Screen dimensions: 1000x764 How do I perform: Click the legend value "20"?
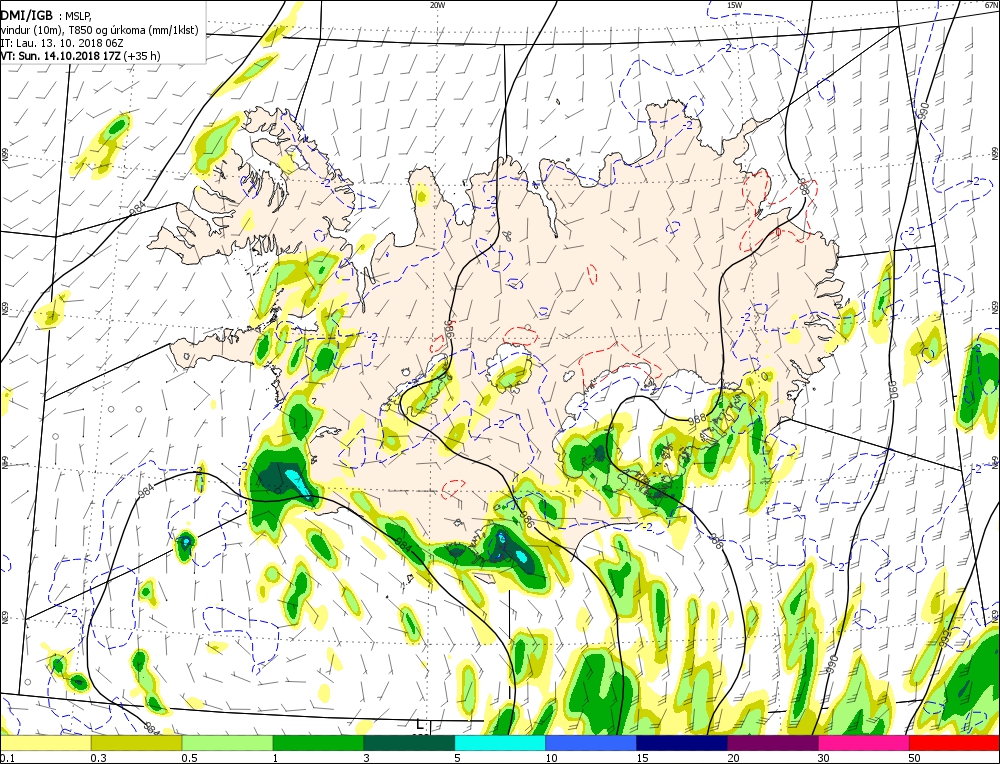[733, 758]
